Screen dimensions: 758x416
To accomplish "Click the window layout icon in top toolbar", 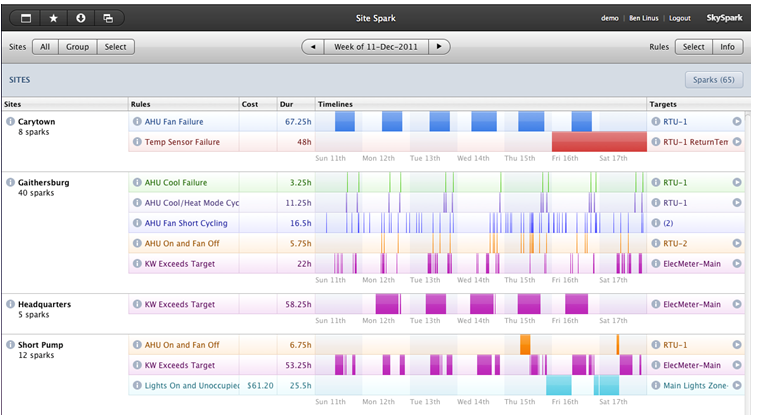I will pos(26,18).
